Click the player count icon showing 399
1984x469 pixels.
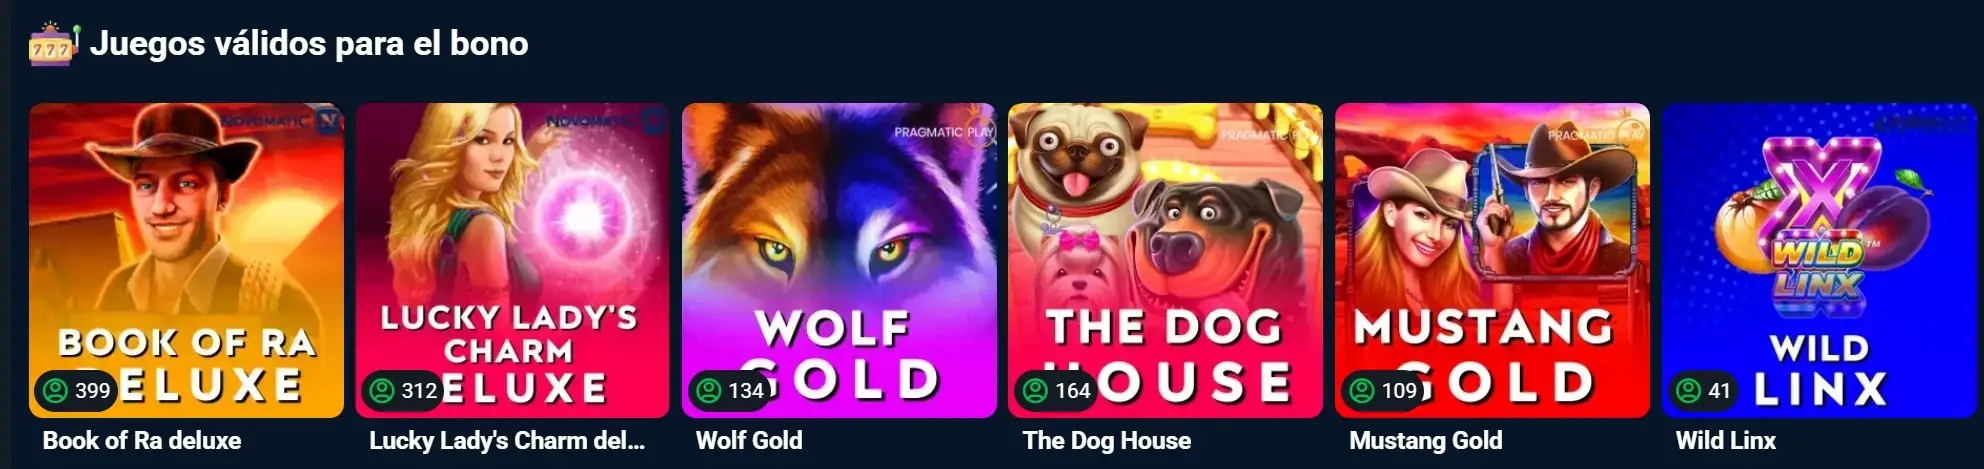tap(55, 390)
